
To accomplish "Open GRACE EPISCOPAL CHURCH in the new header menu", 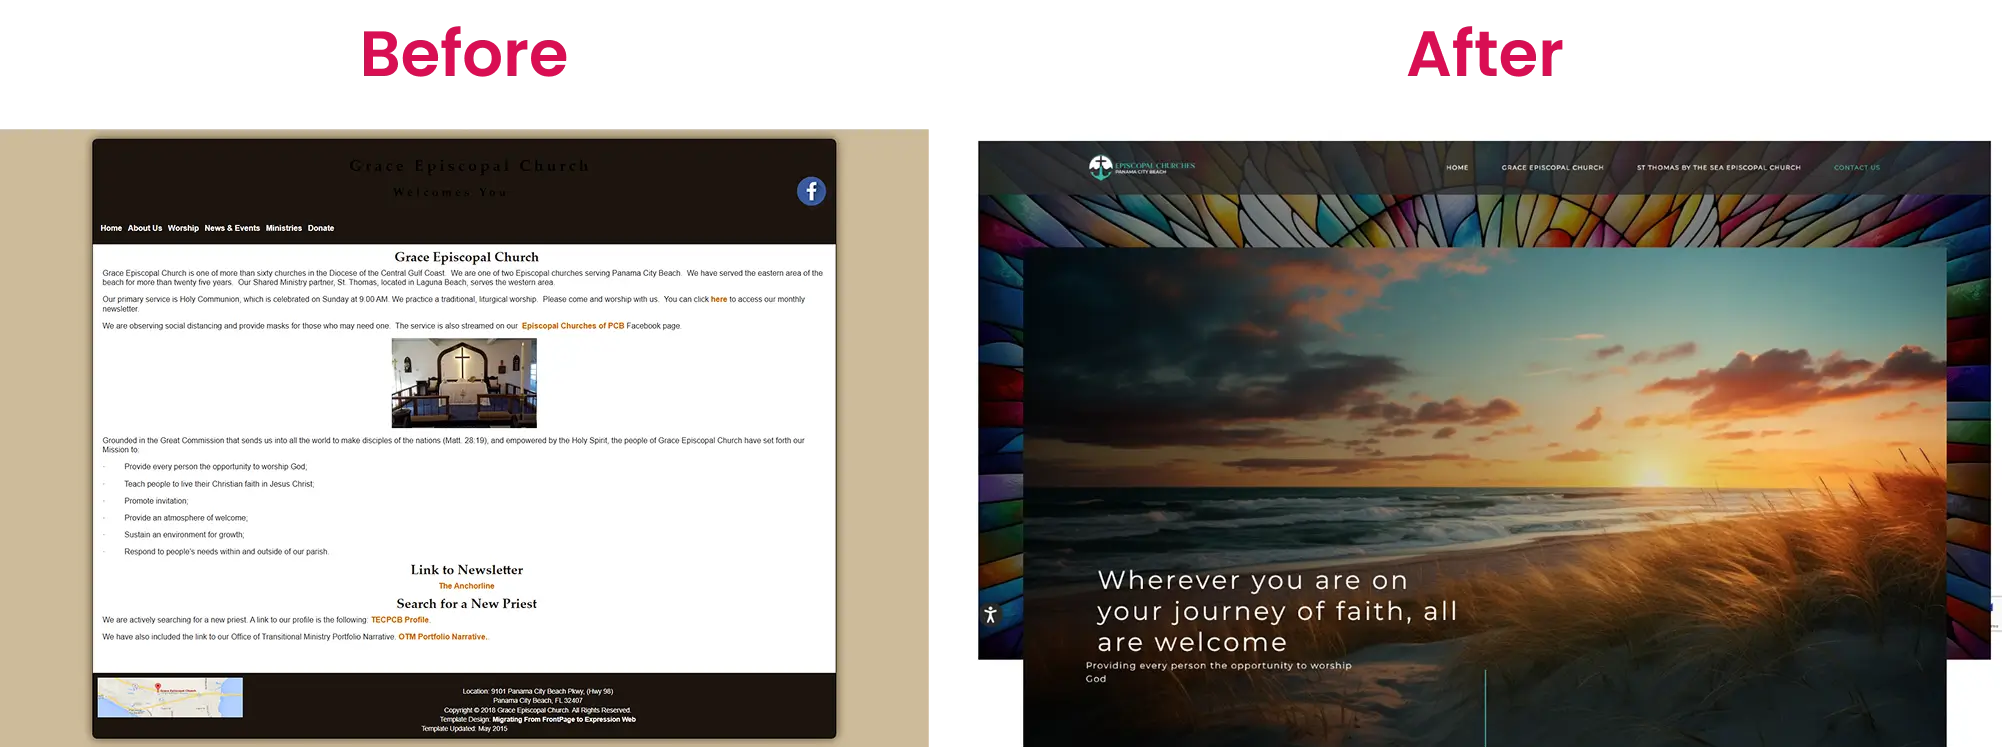I will [x=1552, y=168].
